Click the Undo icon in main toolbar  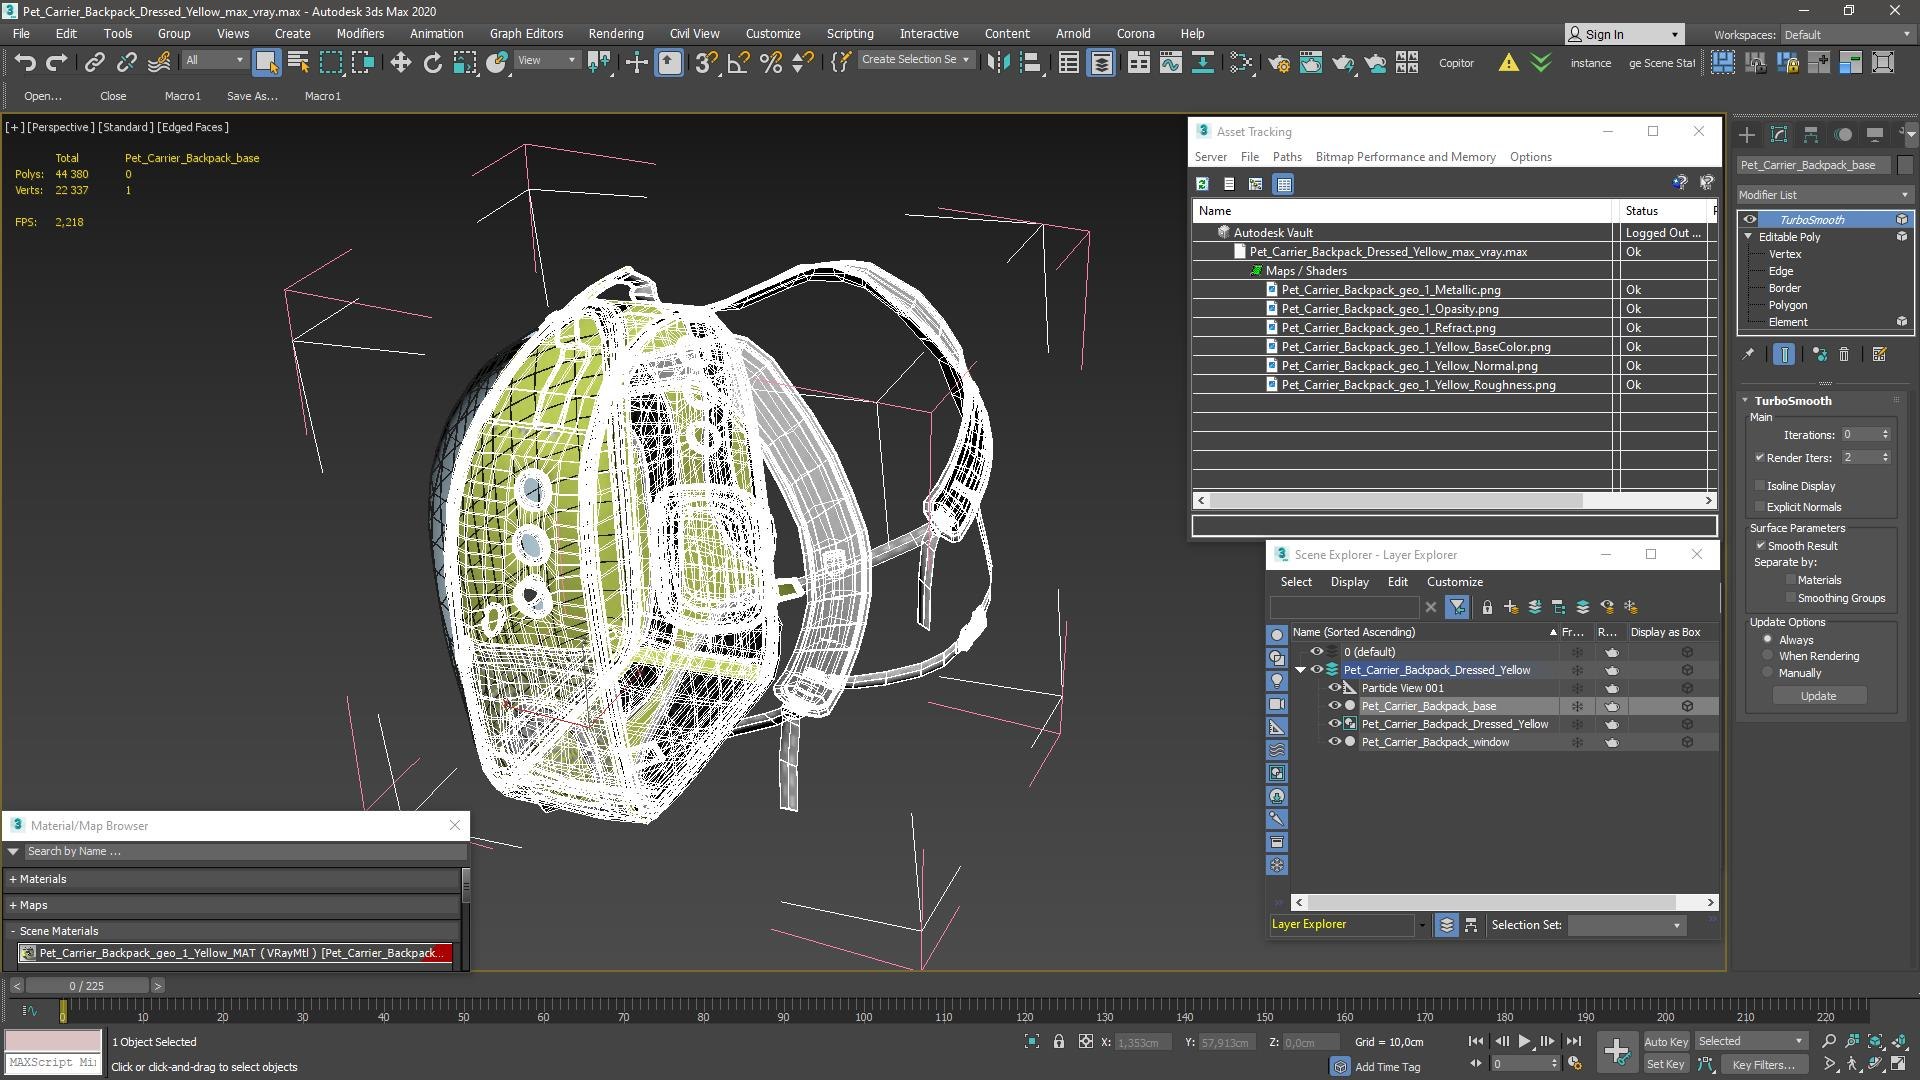point(24,62)
